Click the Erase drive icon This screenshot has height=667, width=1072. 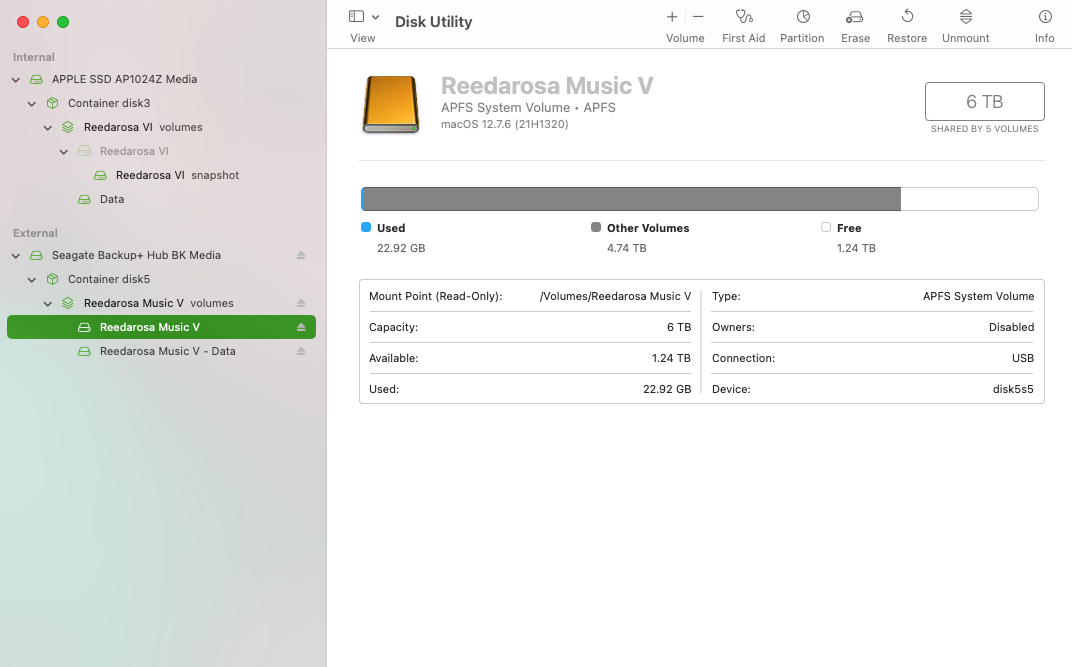click(855, 16)
